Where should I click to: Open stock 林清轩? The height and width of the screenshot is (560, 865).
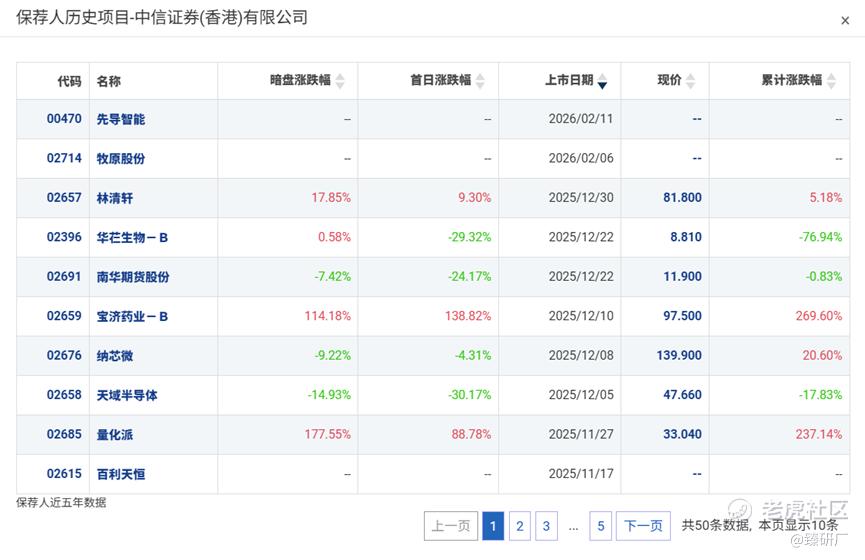pyautogui.click(x=115, y=198)
